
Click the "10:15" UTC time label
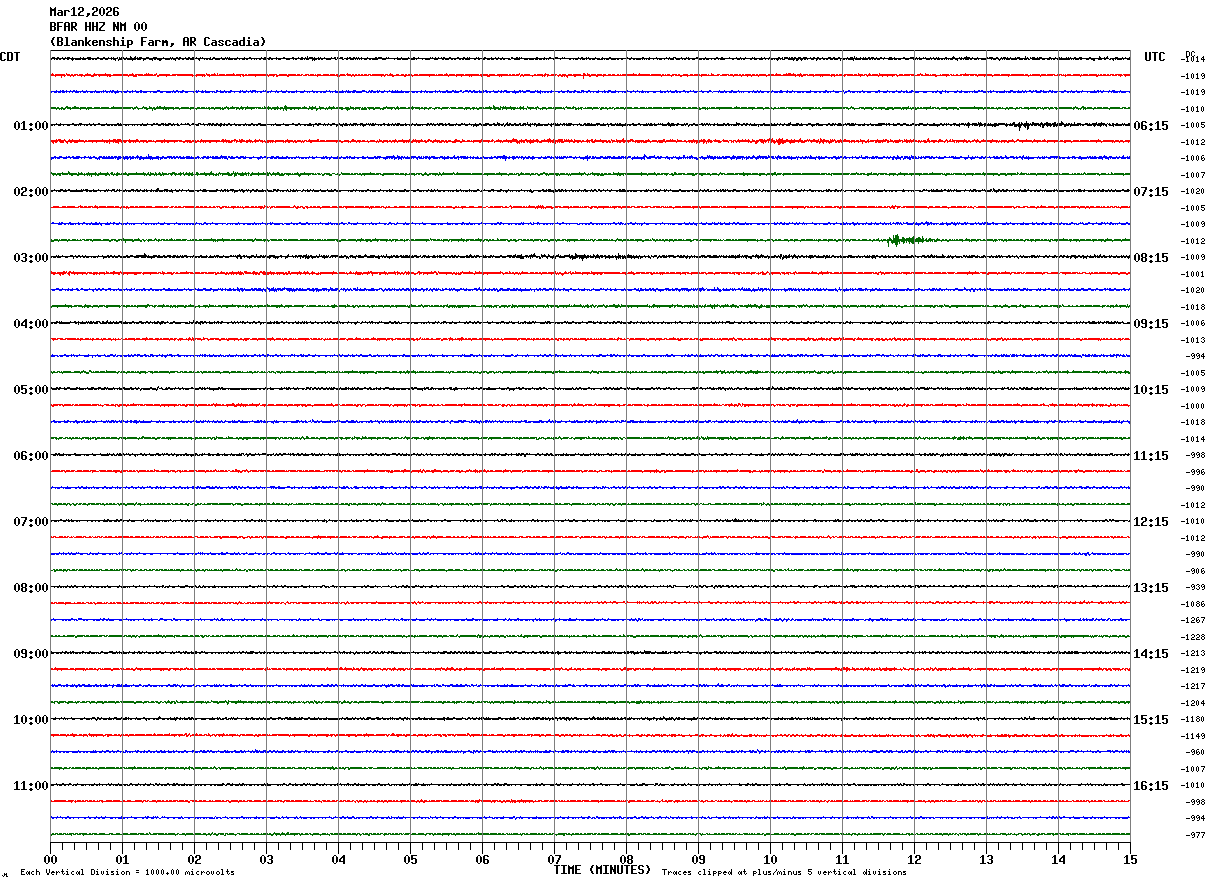pyautogui.click(x=1150, y=390)
